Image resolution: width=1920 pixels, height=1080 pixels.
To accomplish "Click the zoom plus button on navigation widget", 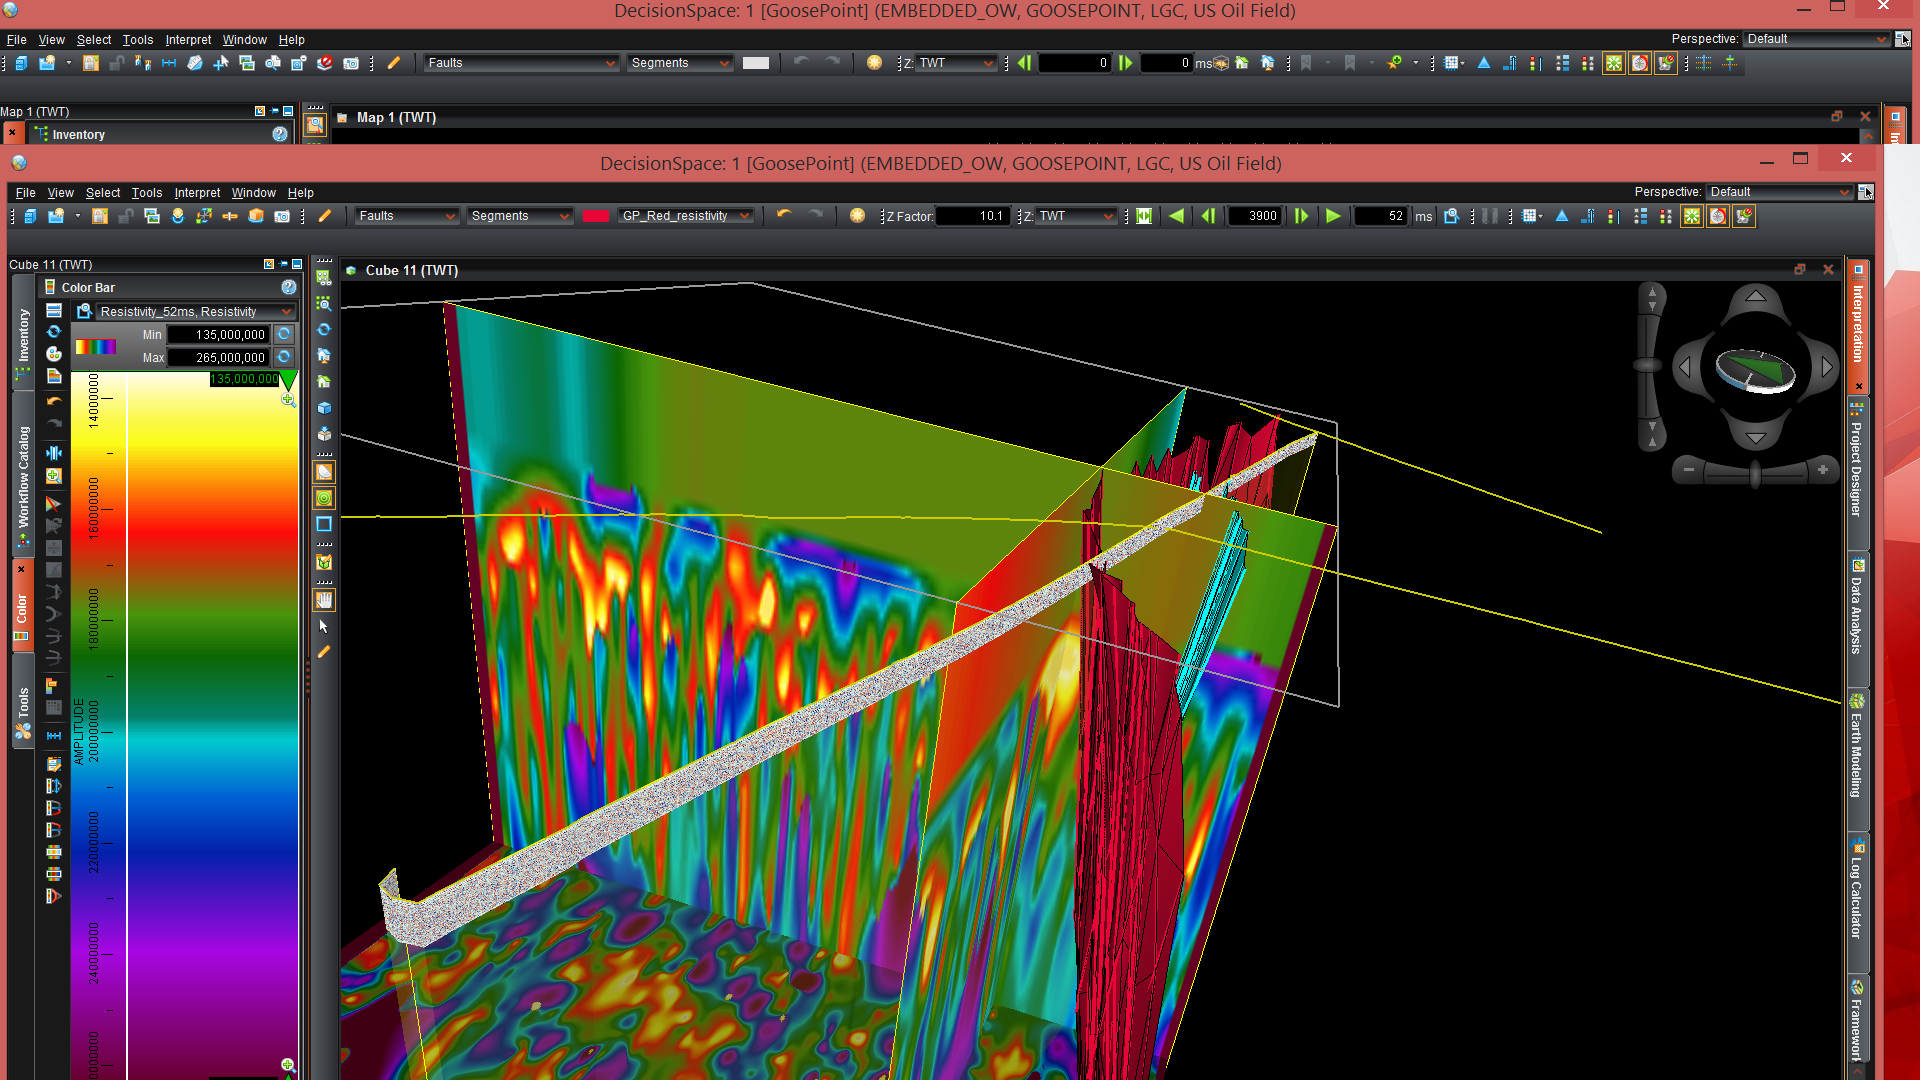I will pos(1823,470).
